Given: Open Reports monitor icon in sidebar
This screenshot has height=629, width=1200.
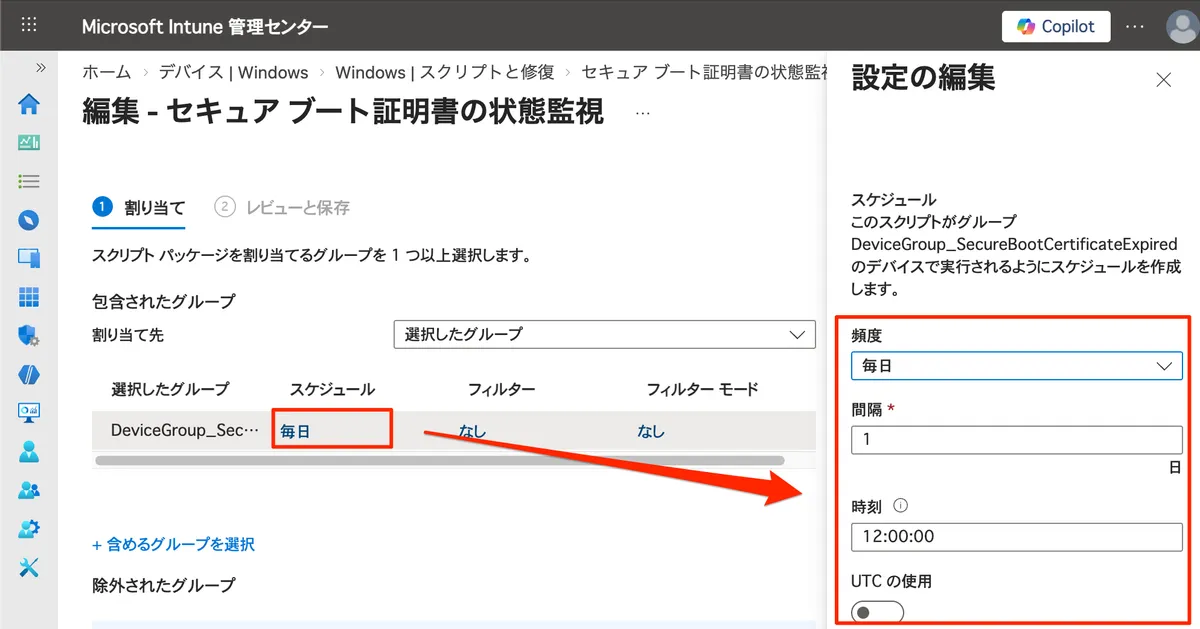Looking at the screenshot, I should pos(29,412).
